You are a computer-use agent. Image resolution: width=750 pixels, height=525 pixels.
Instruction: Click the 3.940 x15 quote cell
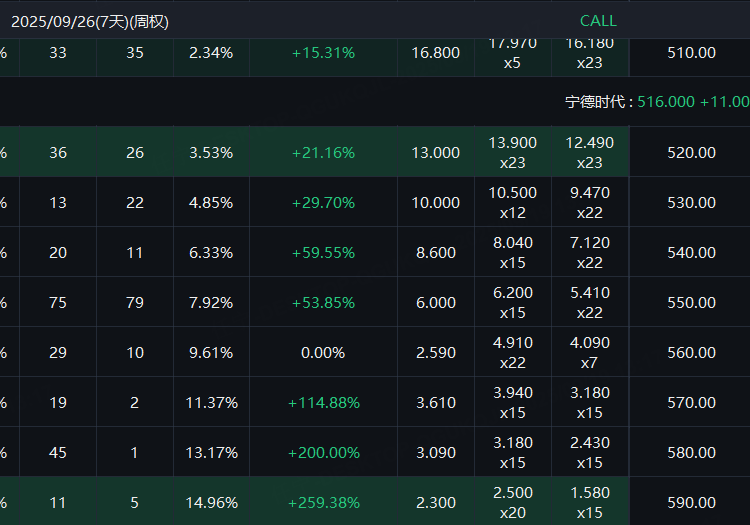[513, 403]
